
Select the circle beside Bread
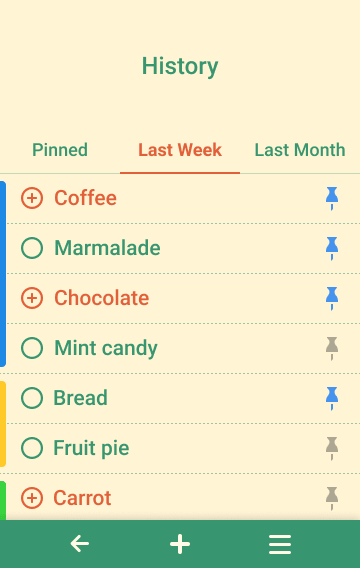[x=32, y=398]
